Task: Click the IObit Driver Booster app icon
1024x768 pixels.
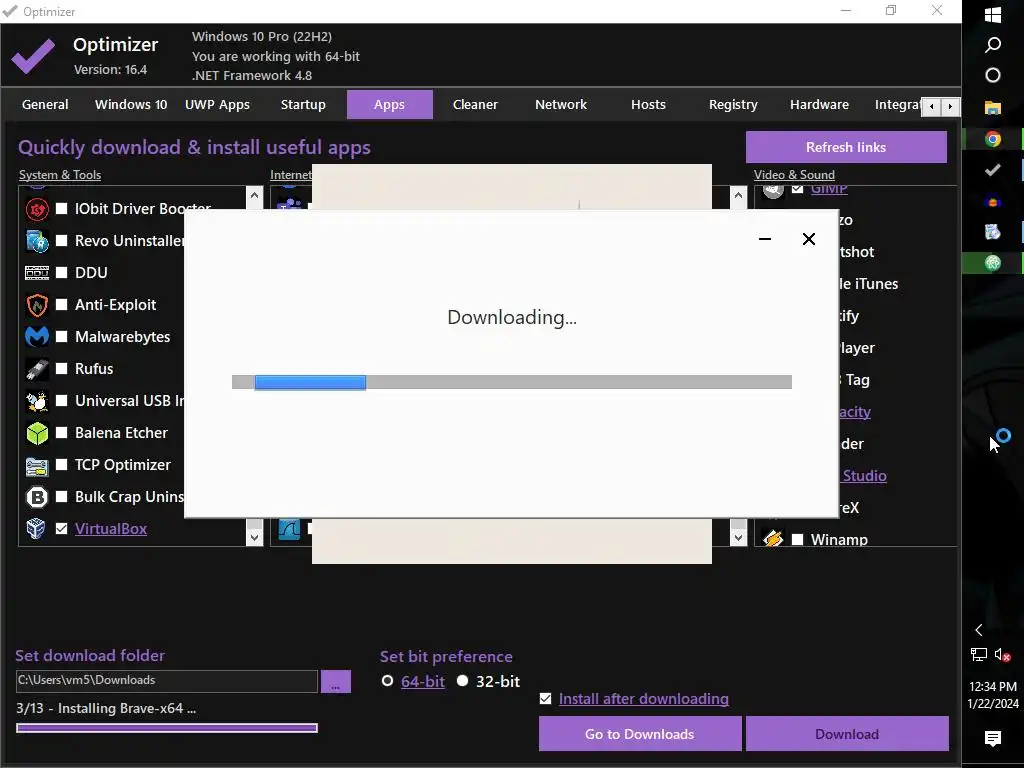Action: 37,209
